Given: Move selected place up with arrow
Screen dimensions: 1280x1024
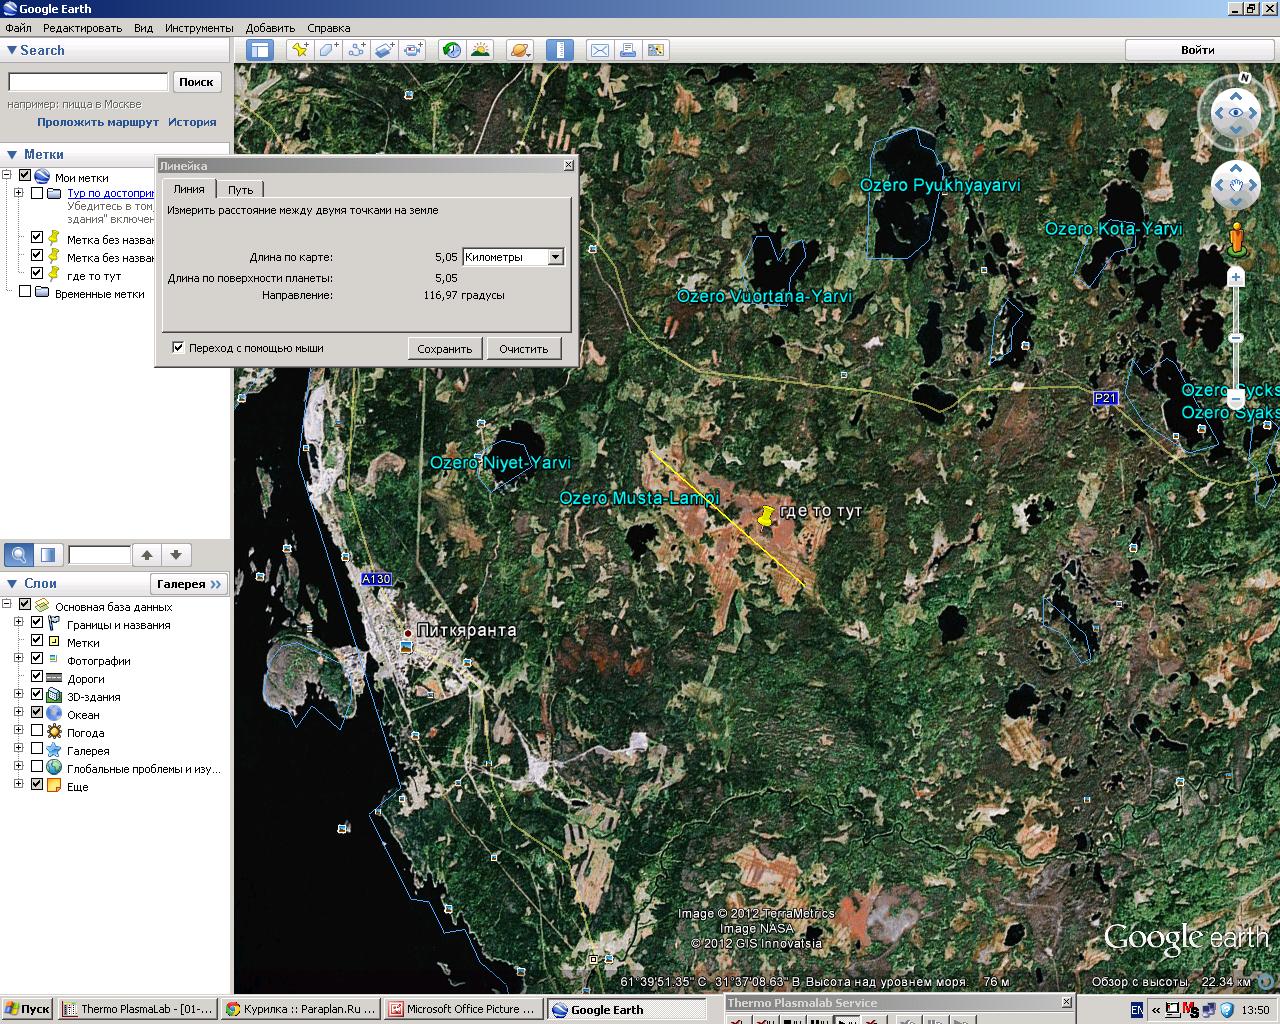Looking at the screenshot, I should (x=147, y=554).
